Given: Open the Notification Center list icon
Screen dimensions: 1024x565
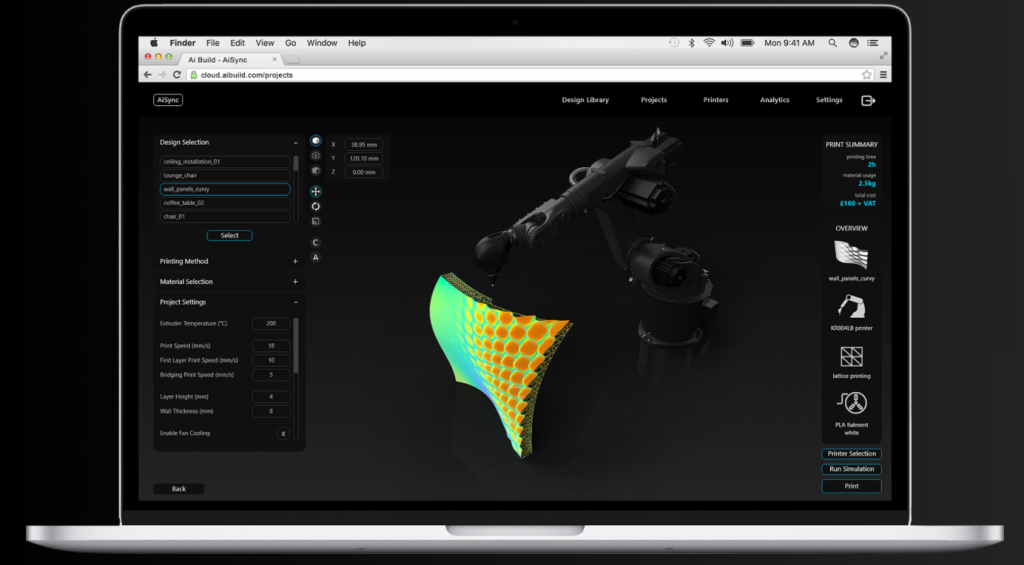Looking at the screenshot, I should pos(872,43).
